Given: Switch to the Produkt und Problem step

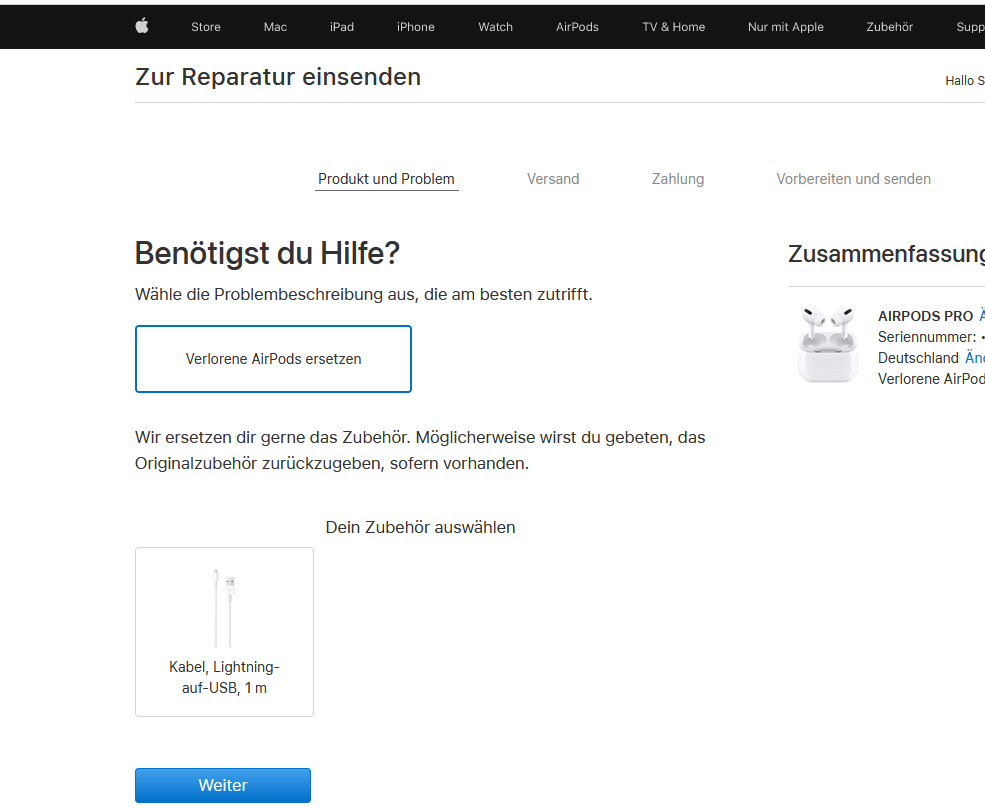Looking at the screenshot, I should [x=386, y=179].
